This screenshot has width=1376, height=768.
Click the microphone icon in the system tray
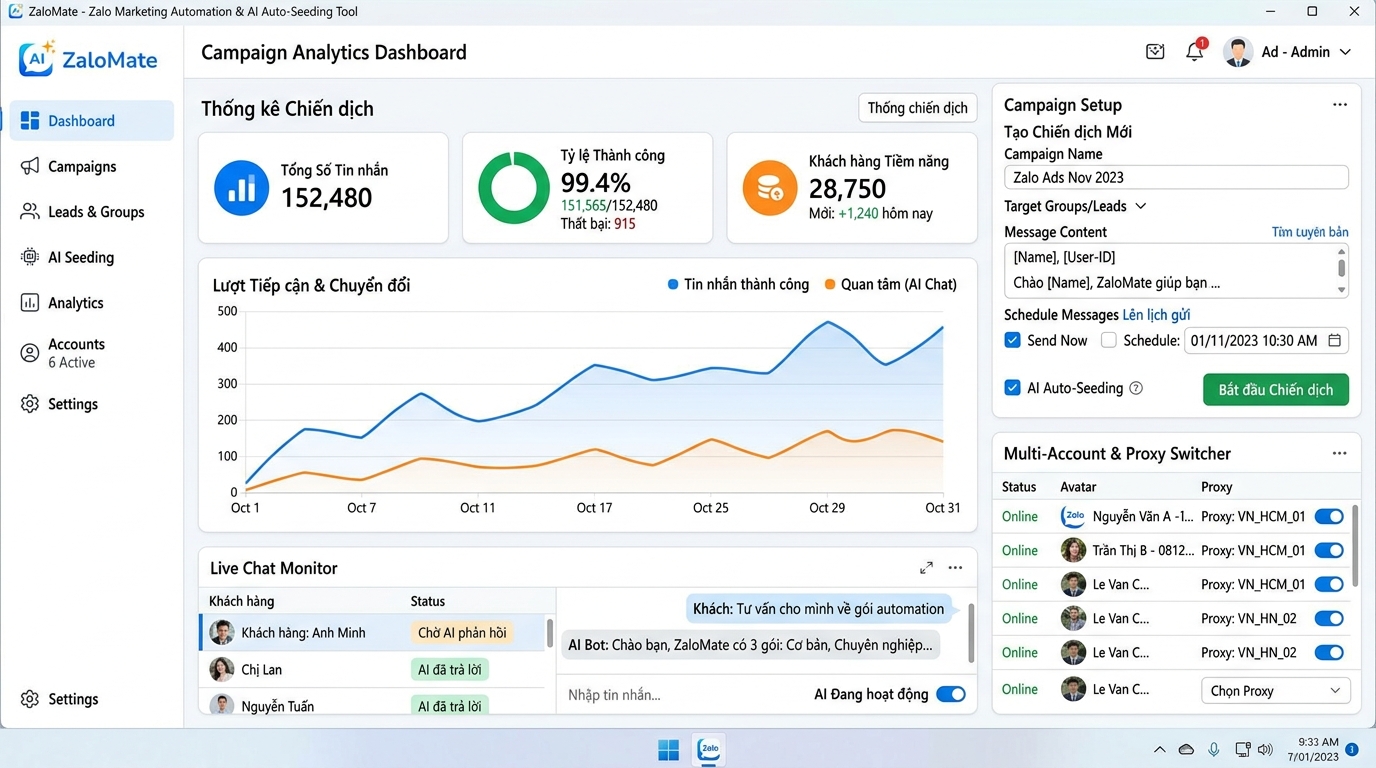click(x=1214, y=749)
